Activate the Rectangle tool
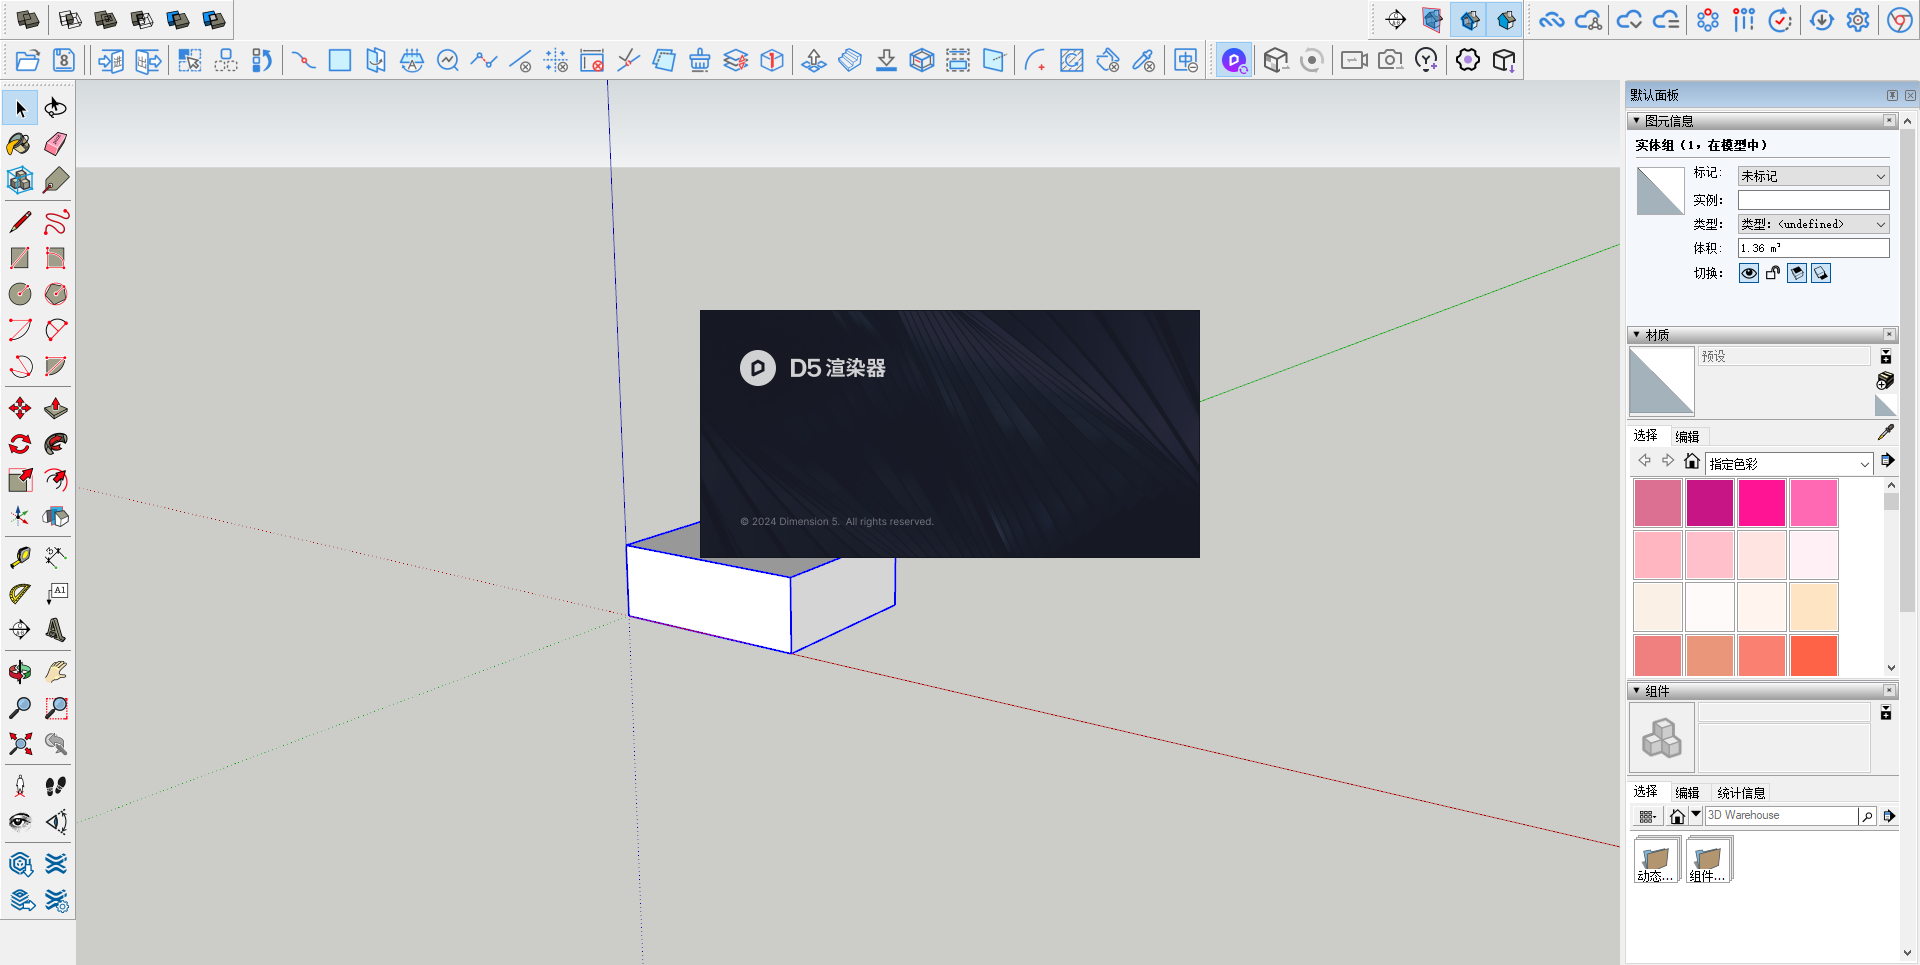The image size is (1920, 965). coord(20,258)
